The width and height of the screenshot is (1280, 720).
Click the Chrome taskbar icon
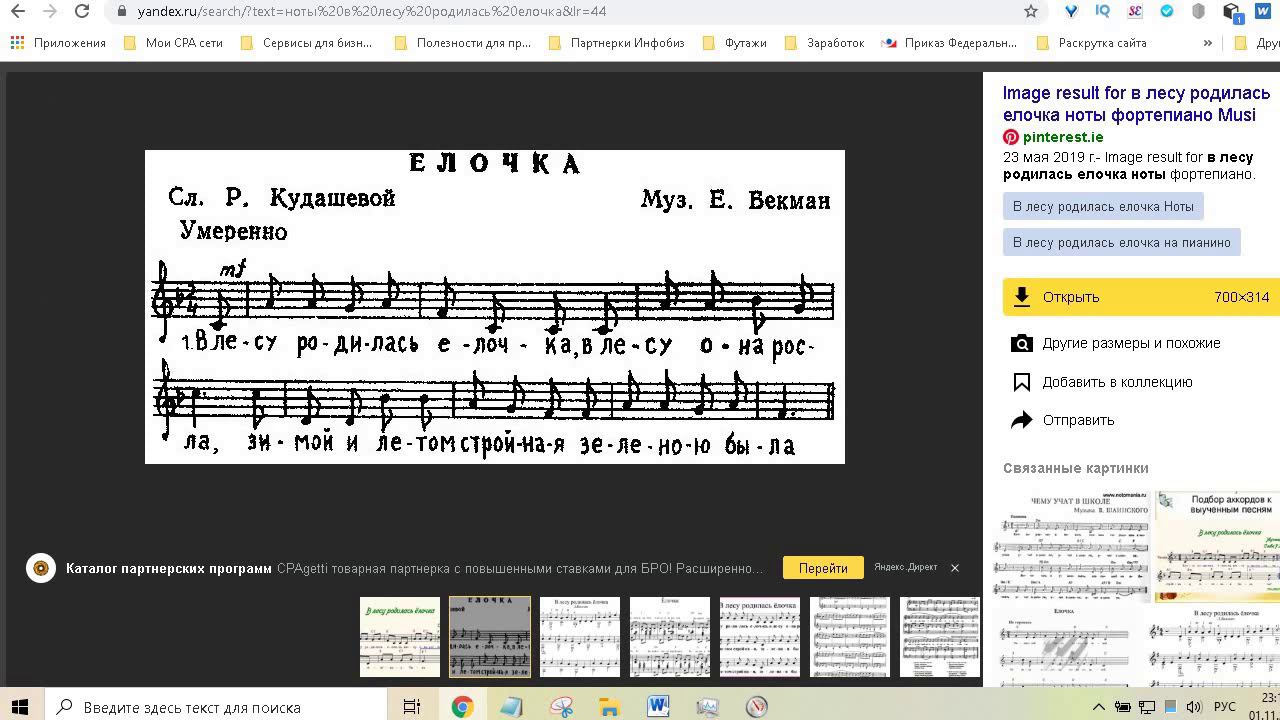pos(462,707)
